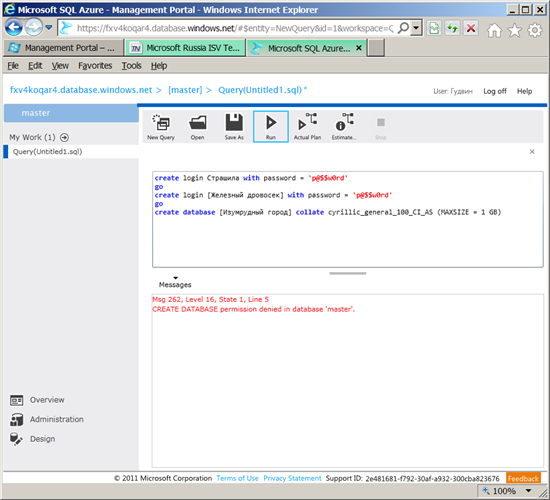Open the Help menu
Screen dimensions: 550x500
159,66
